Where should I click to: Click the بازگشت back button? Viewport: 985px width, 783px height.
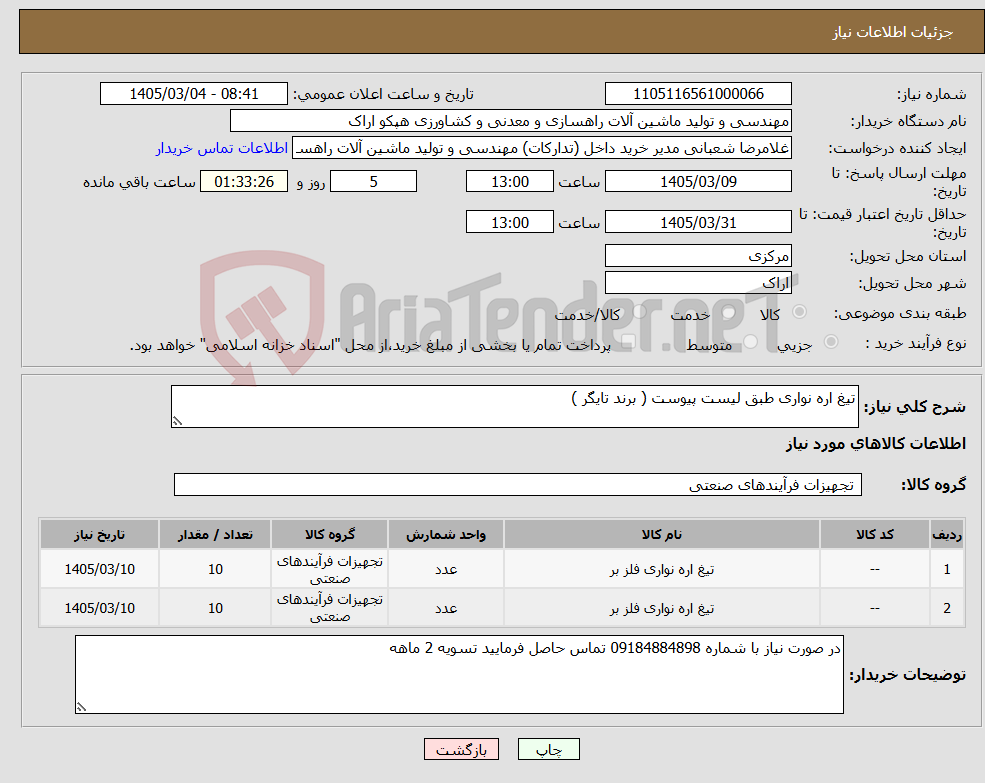461,749
